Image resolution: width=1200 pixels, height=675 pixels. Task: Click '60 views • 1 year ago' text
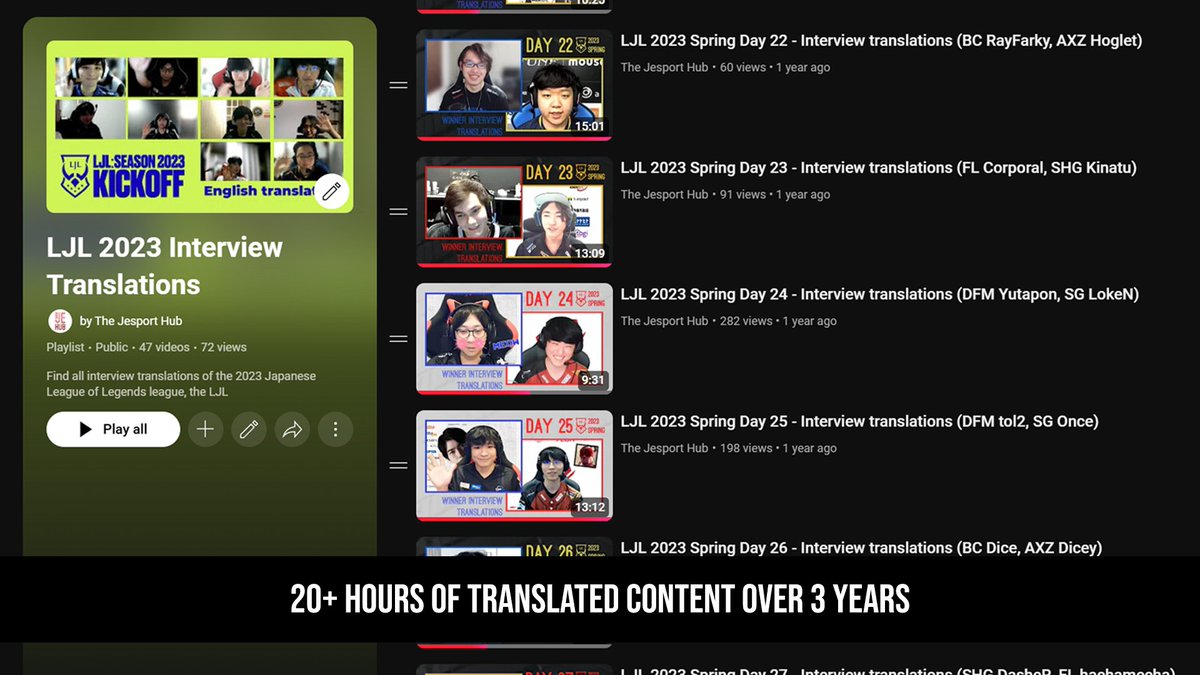775,67
